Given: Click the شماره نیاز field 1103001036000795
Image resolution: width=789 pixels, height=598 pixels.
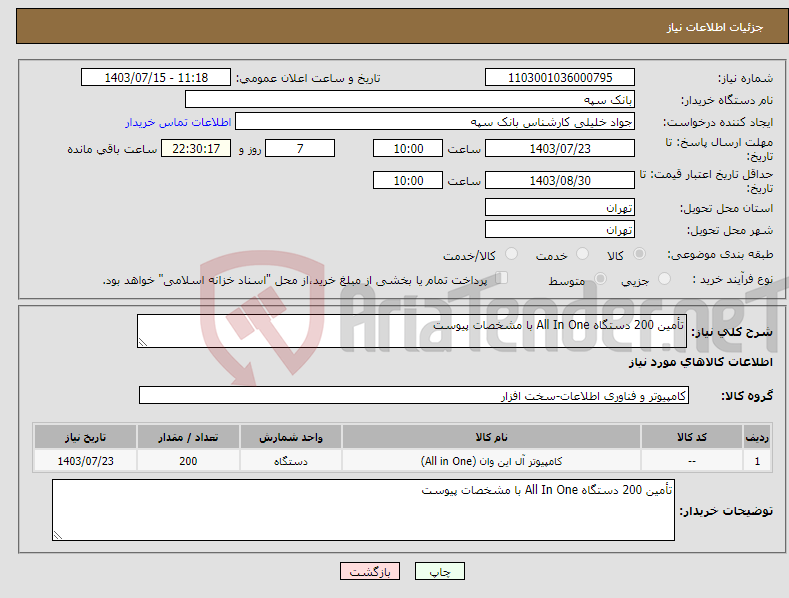Looking at the screenshot, I should (x=560, y=78).
